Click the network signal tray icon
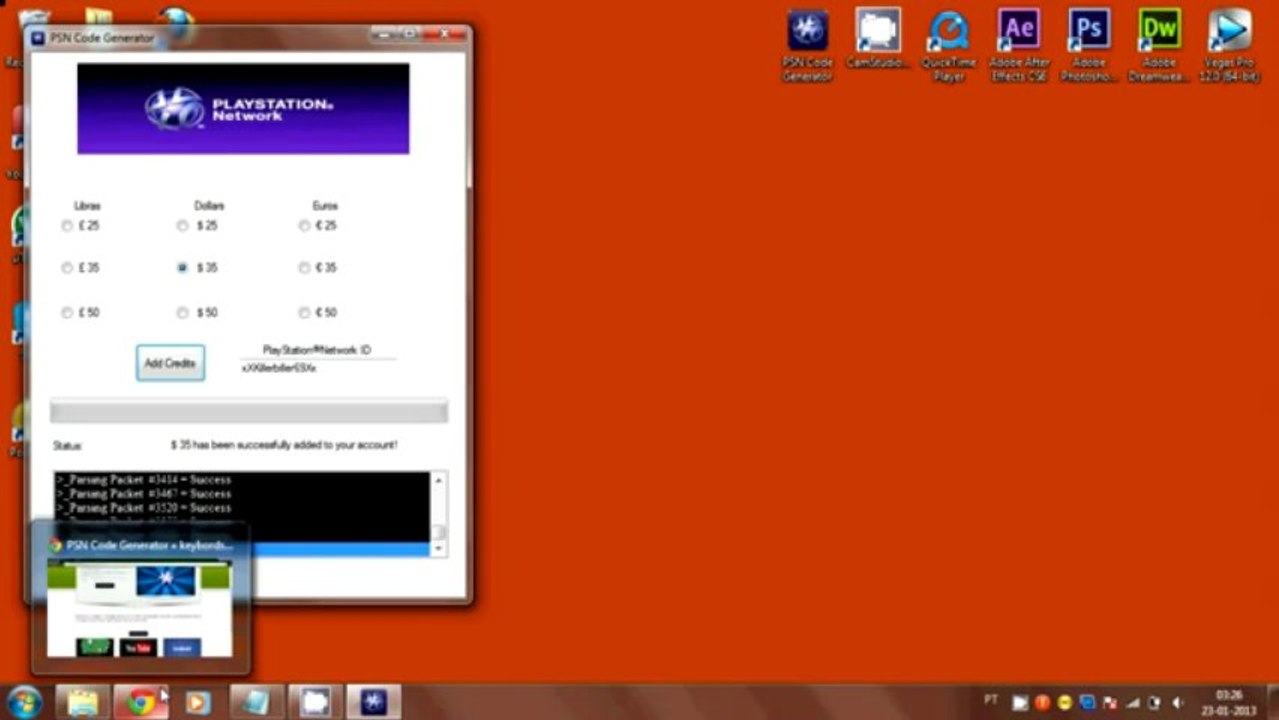 [1132, 703]
